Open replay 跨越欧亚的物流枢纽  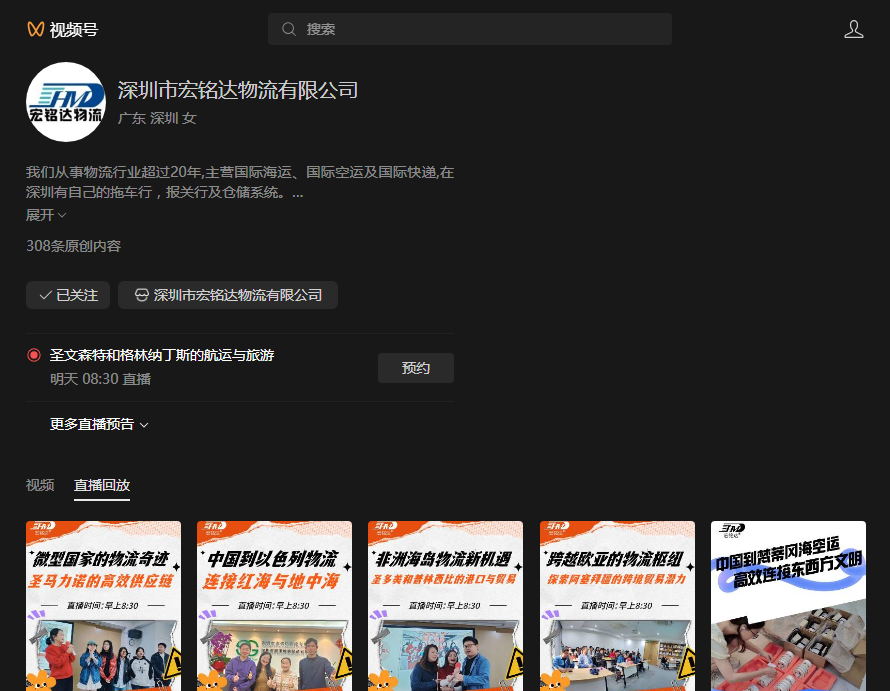click(618, 606)
